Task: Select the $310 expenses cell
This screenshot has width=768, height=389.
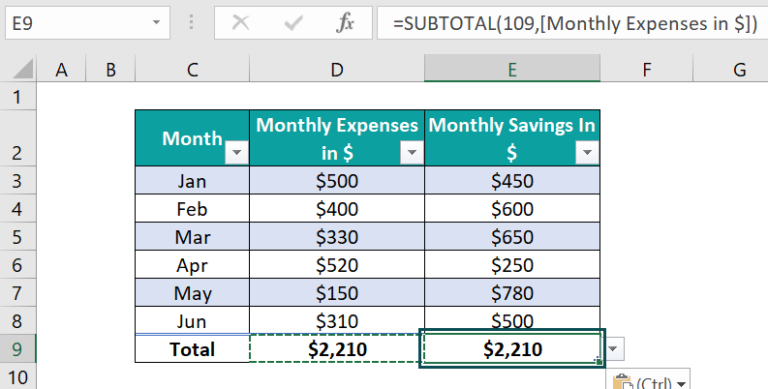Action: 337,320
